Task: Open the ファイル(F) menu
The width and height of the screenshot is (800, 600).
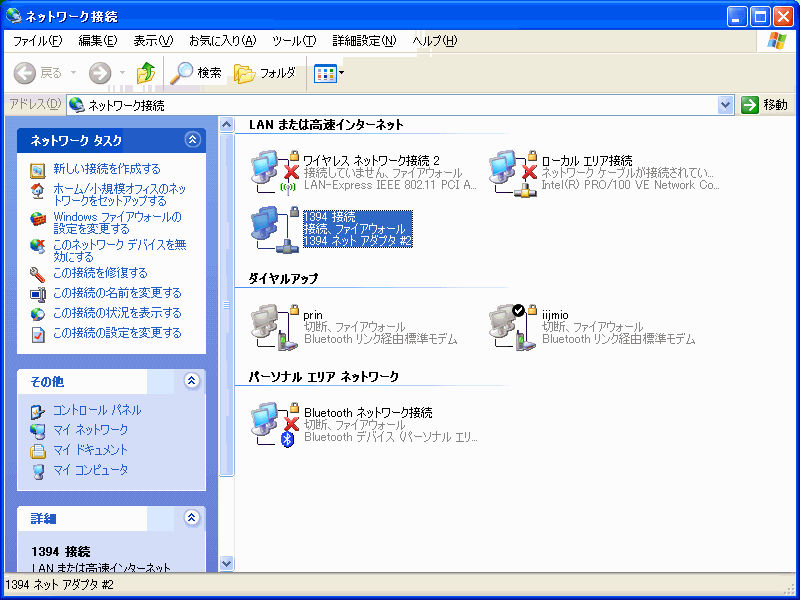Action: click(x=37, y=41)
